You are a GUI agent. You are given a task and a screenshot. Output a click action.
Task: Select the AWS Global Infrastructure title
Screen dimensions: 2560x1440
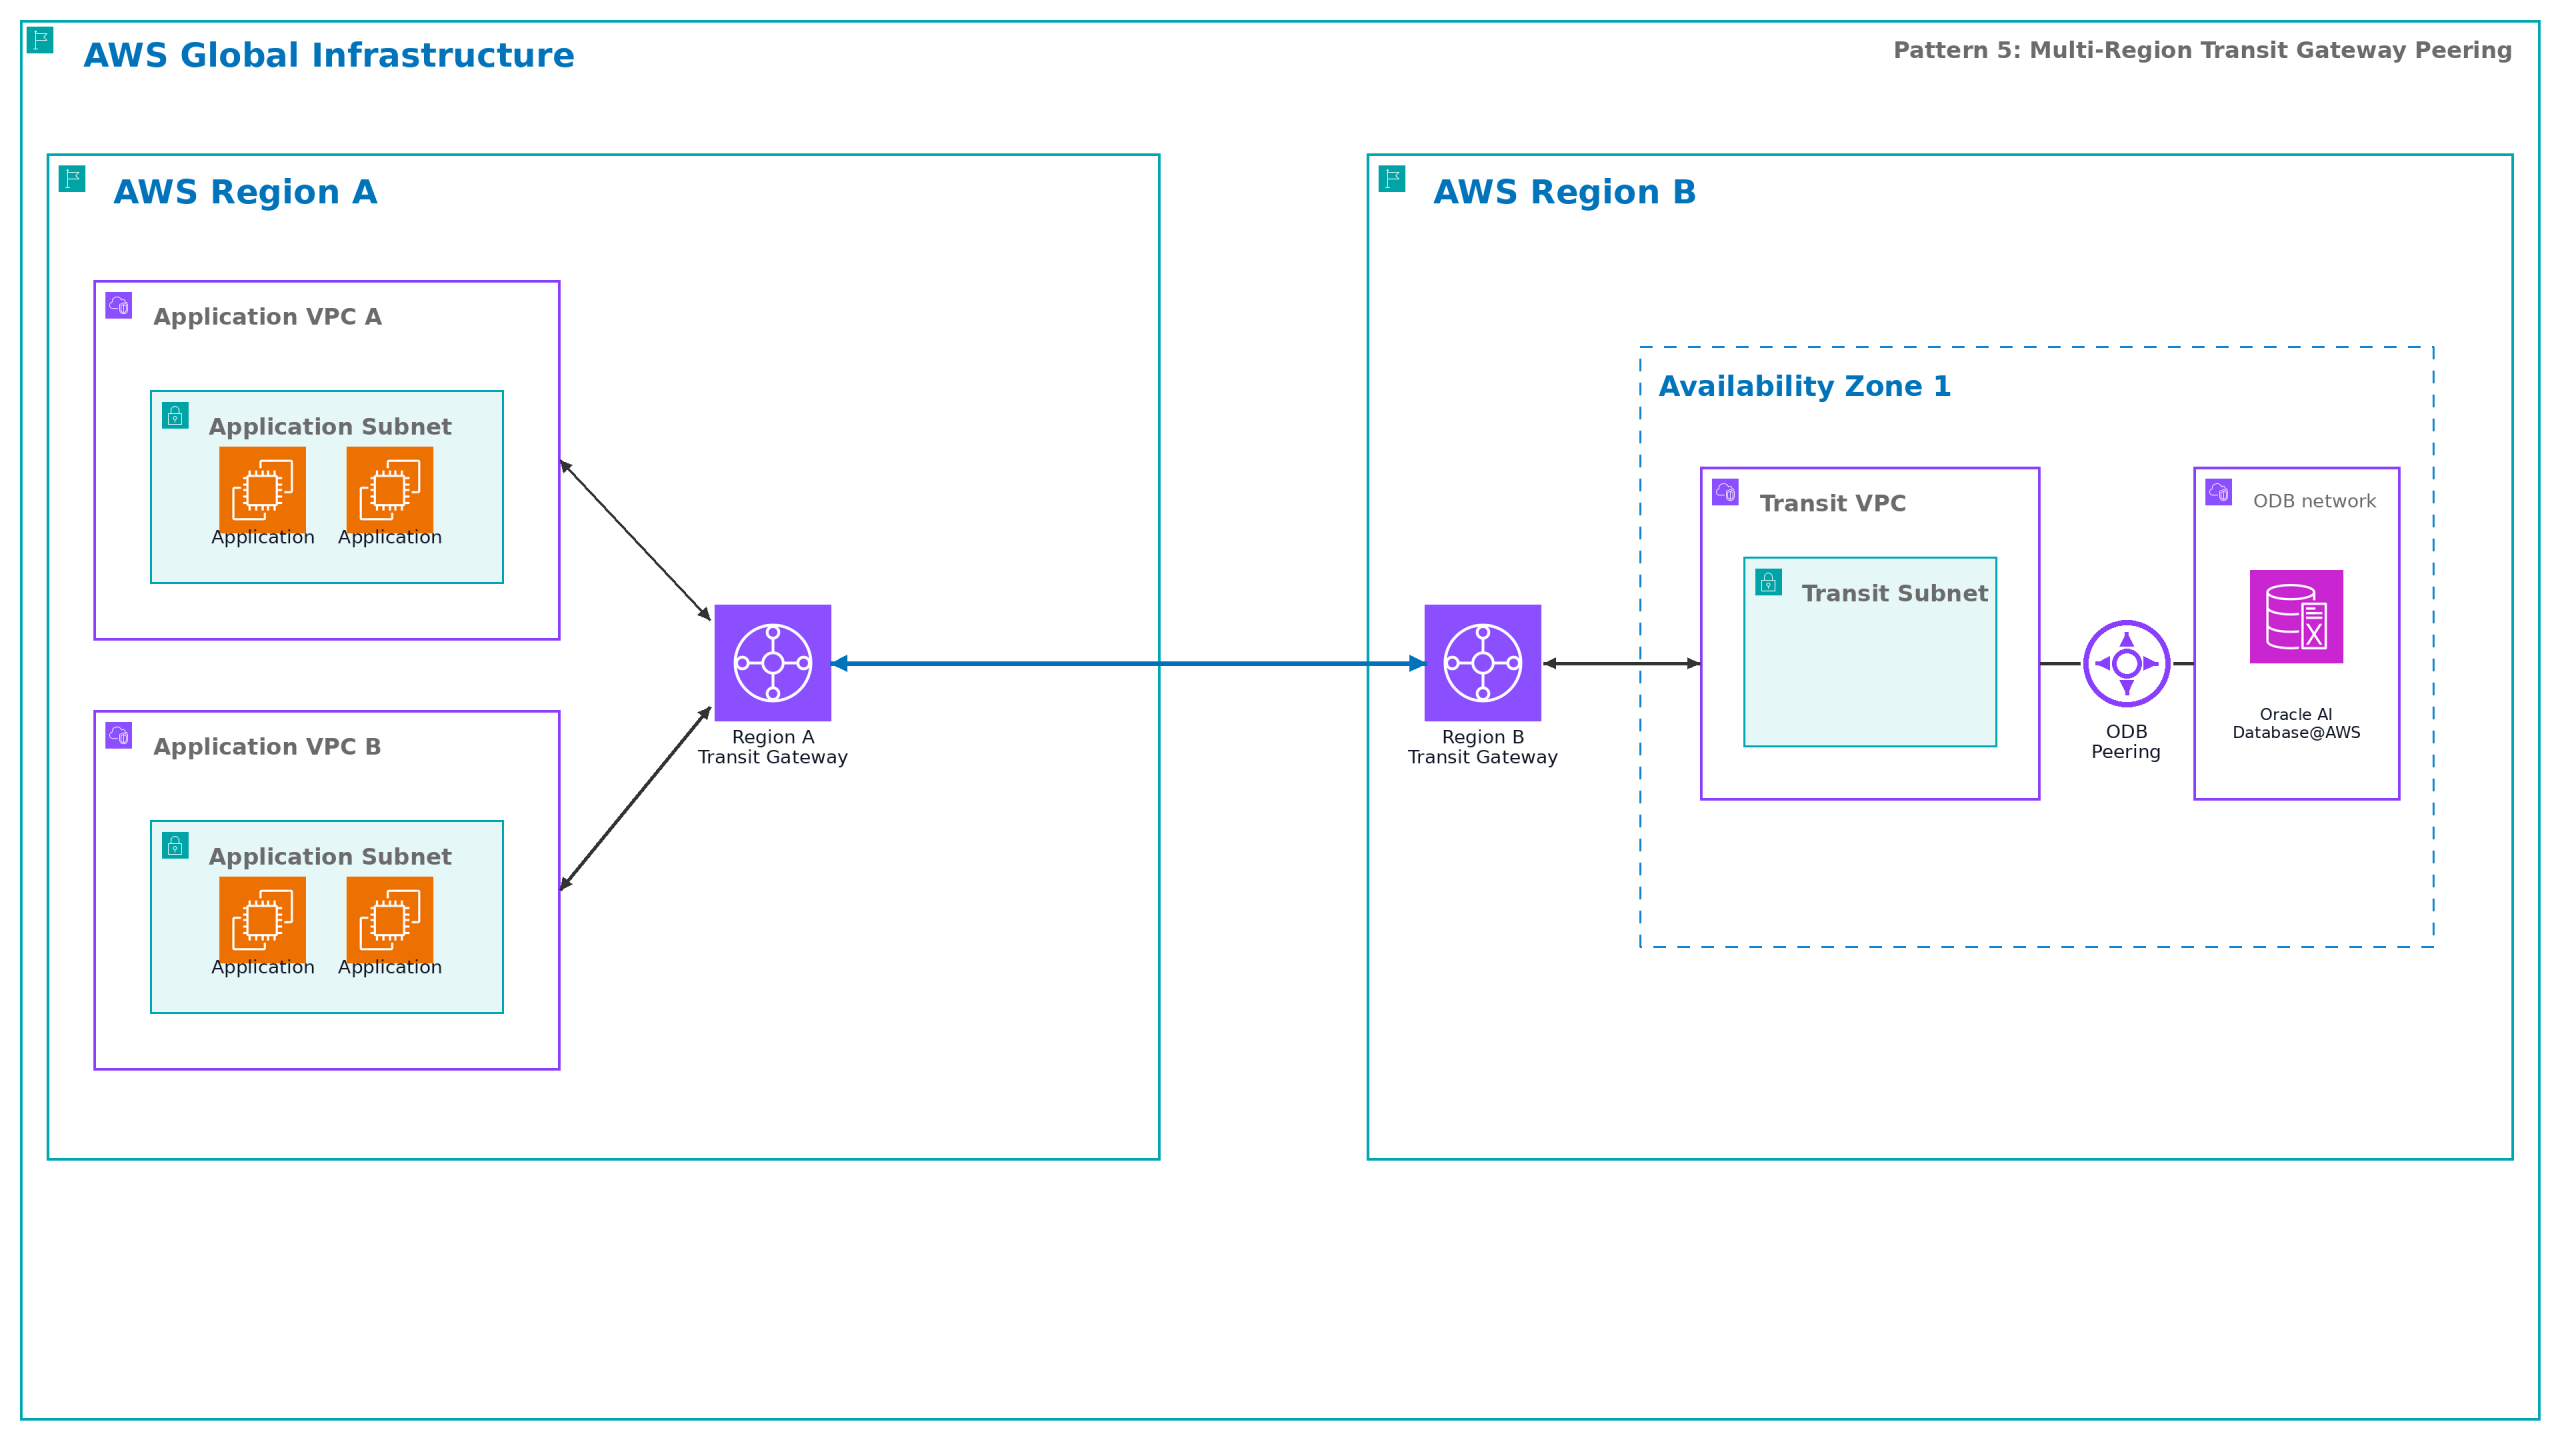tap(329, 55)
